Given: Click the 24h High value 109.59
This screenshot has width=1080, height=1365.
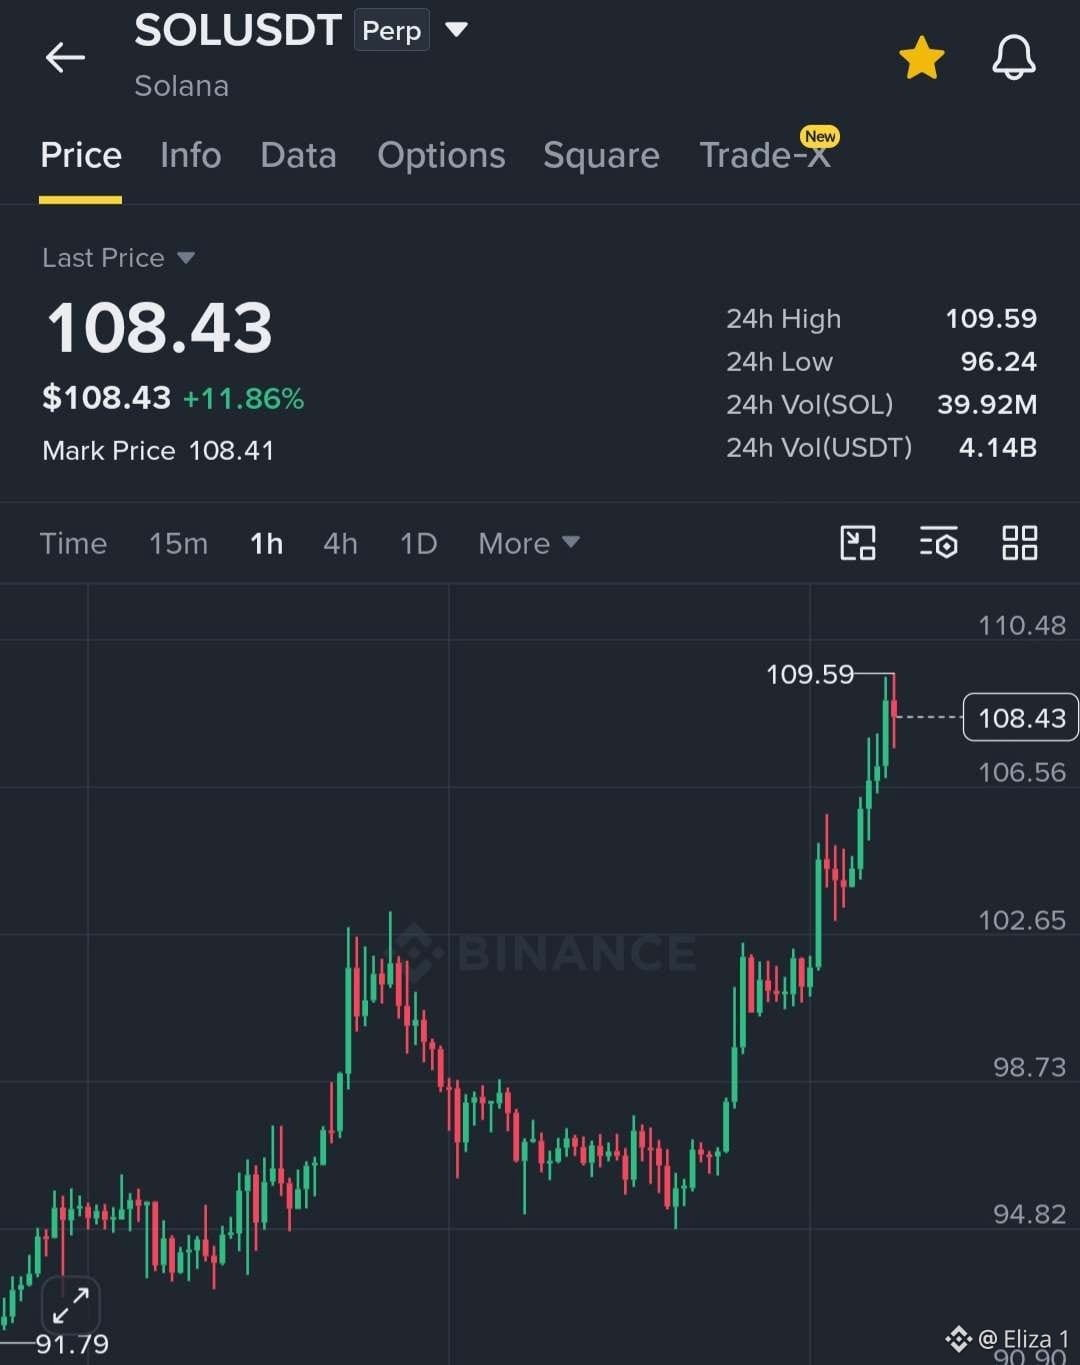Looking at the screenshot, I should point(991,319).
